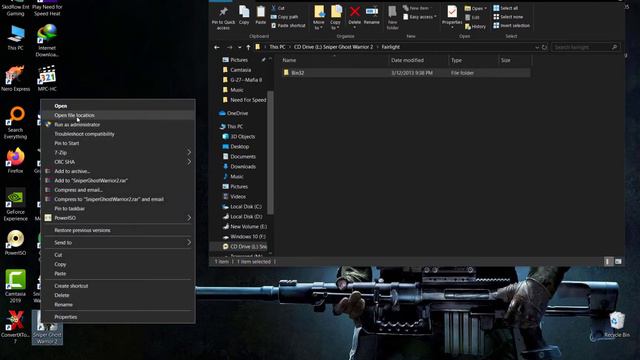Screen dimensions: 640x360
Task: Choose Pin to Start menu item
Action: (118, 143)
